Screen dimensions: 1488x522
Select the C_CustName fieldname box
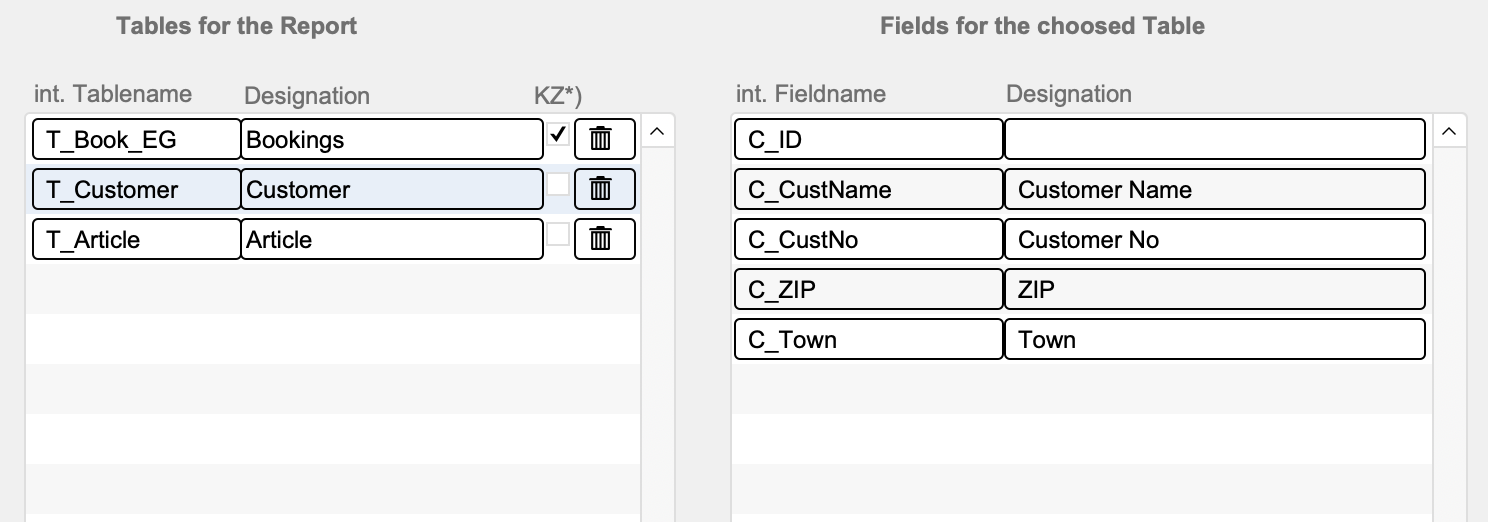868,189
